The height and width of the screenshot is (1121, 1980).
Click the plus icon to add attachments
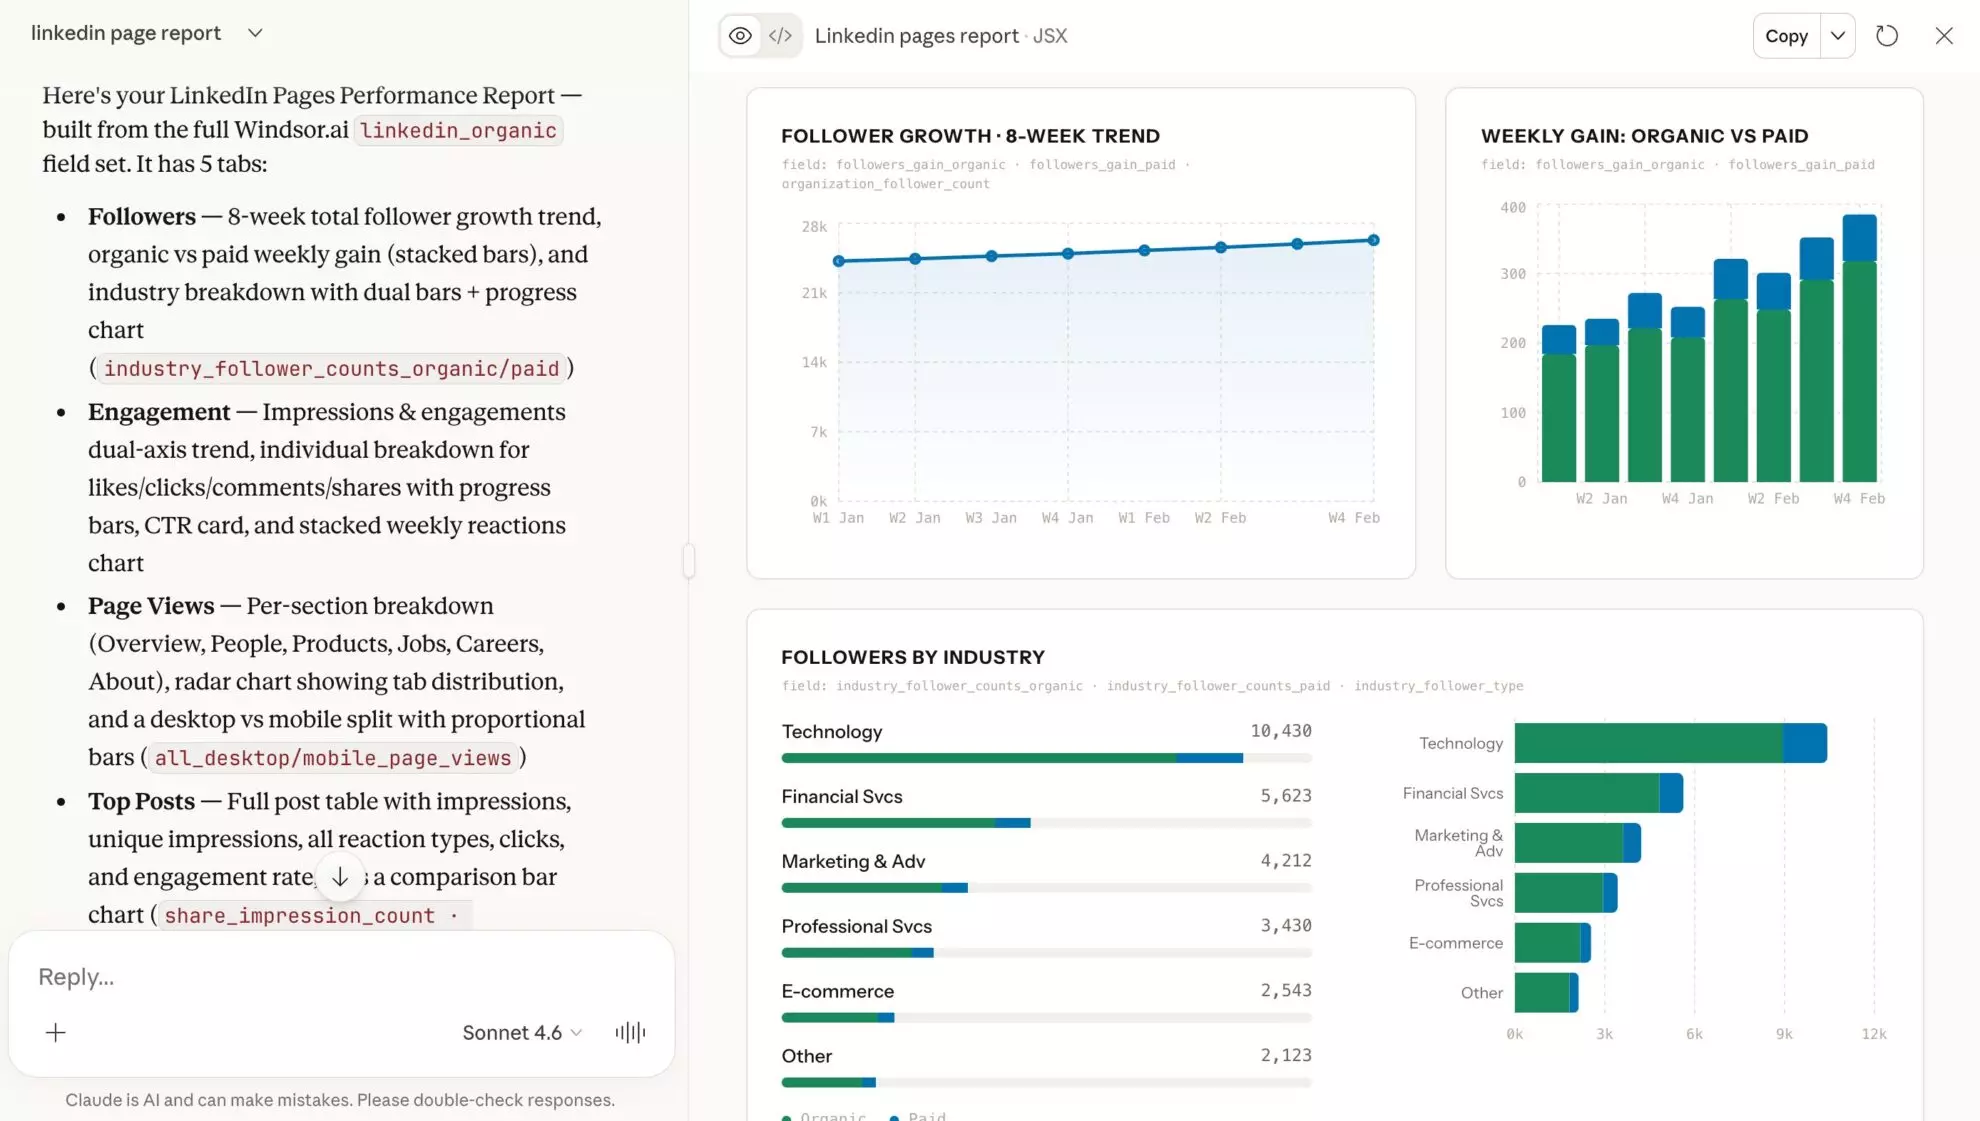click(x=55, y=1032)
